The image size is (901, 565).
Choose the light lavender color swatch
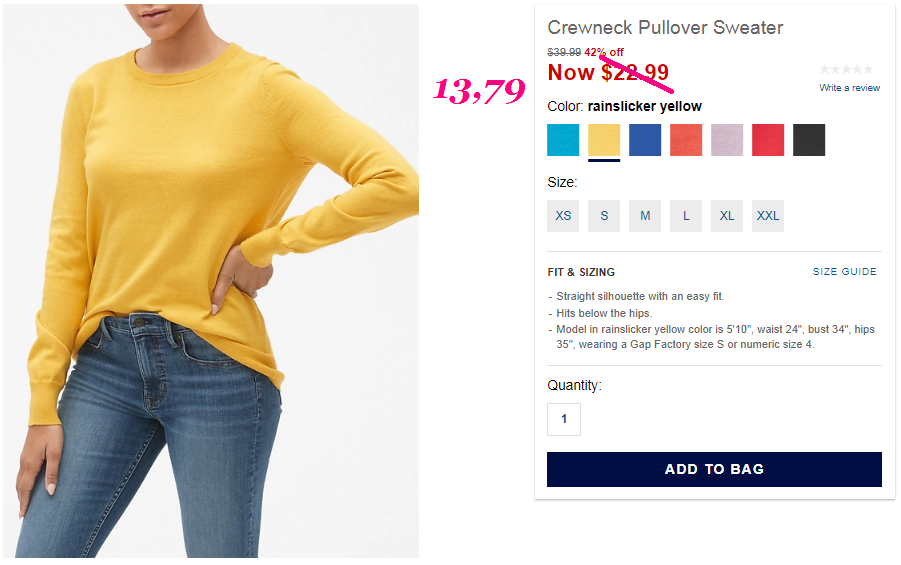(727, 140)
